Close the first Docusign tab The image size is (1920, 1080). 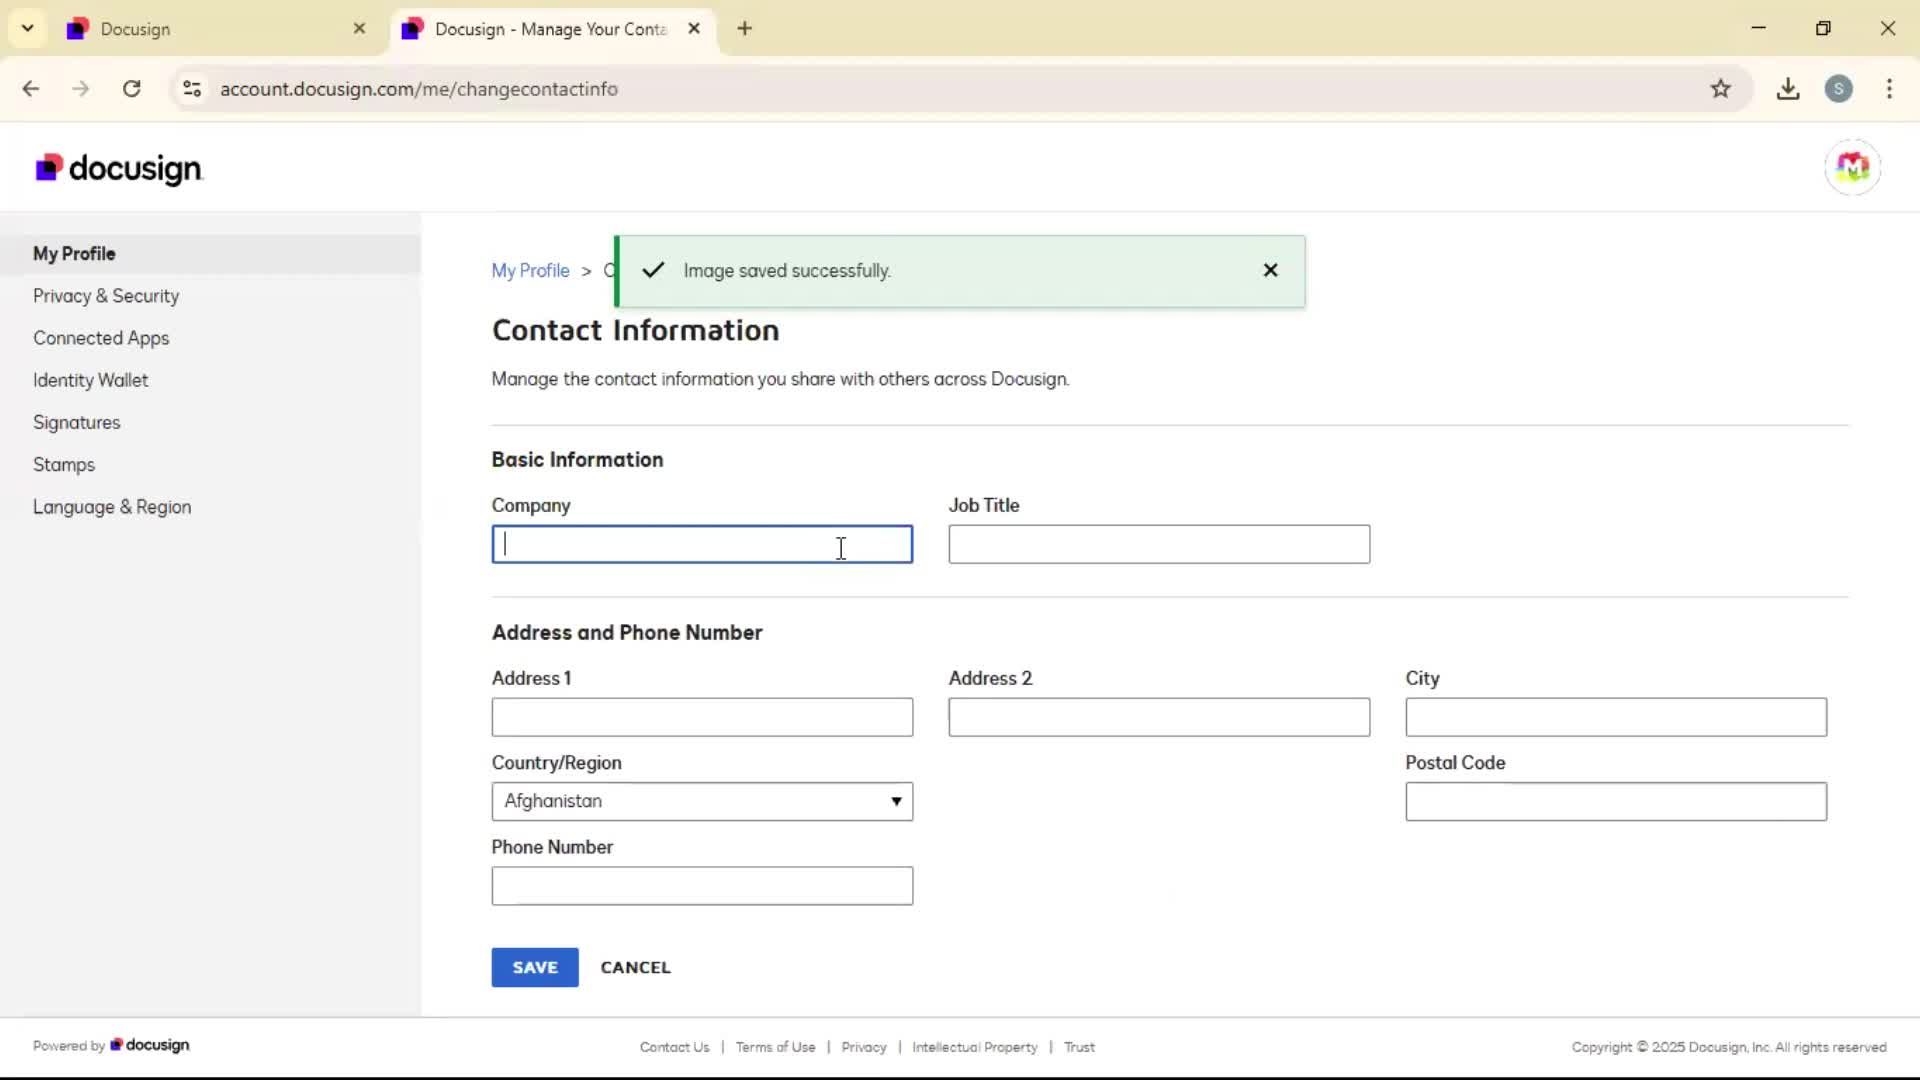click(359, 28)
